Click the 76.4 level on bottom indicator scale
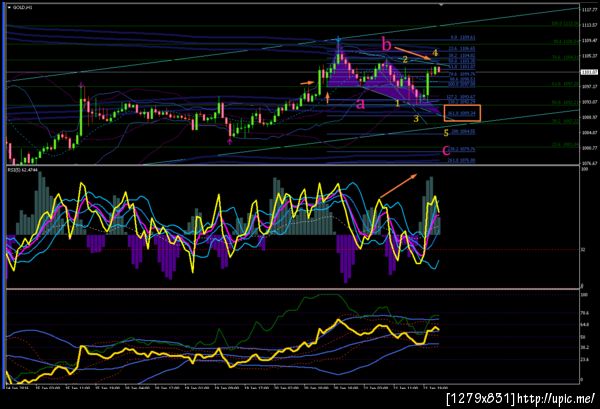600x409 pixels. coord(584,313)
